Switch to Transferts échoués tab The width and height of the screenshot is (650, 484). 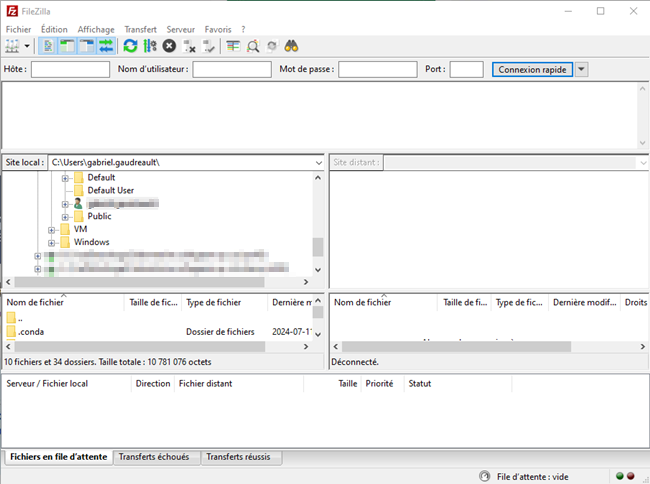tap(154, 457)
